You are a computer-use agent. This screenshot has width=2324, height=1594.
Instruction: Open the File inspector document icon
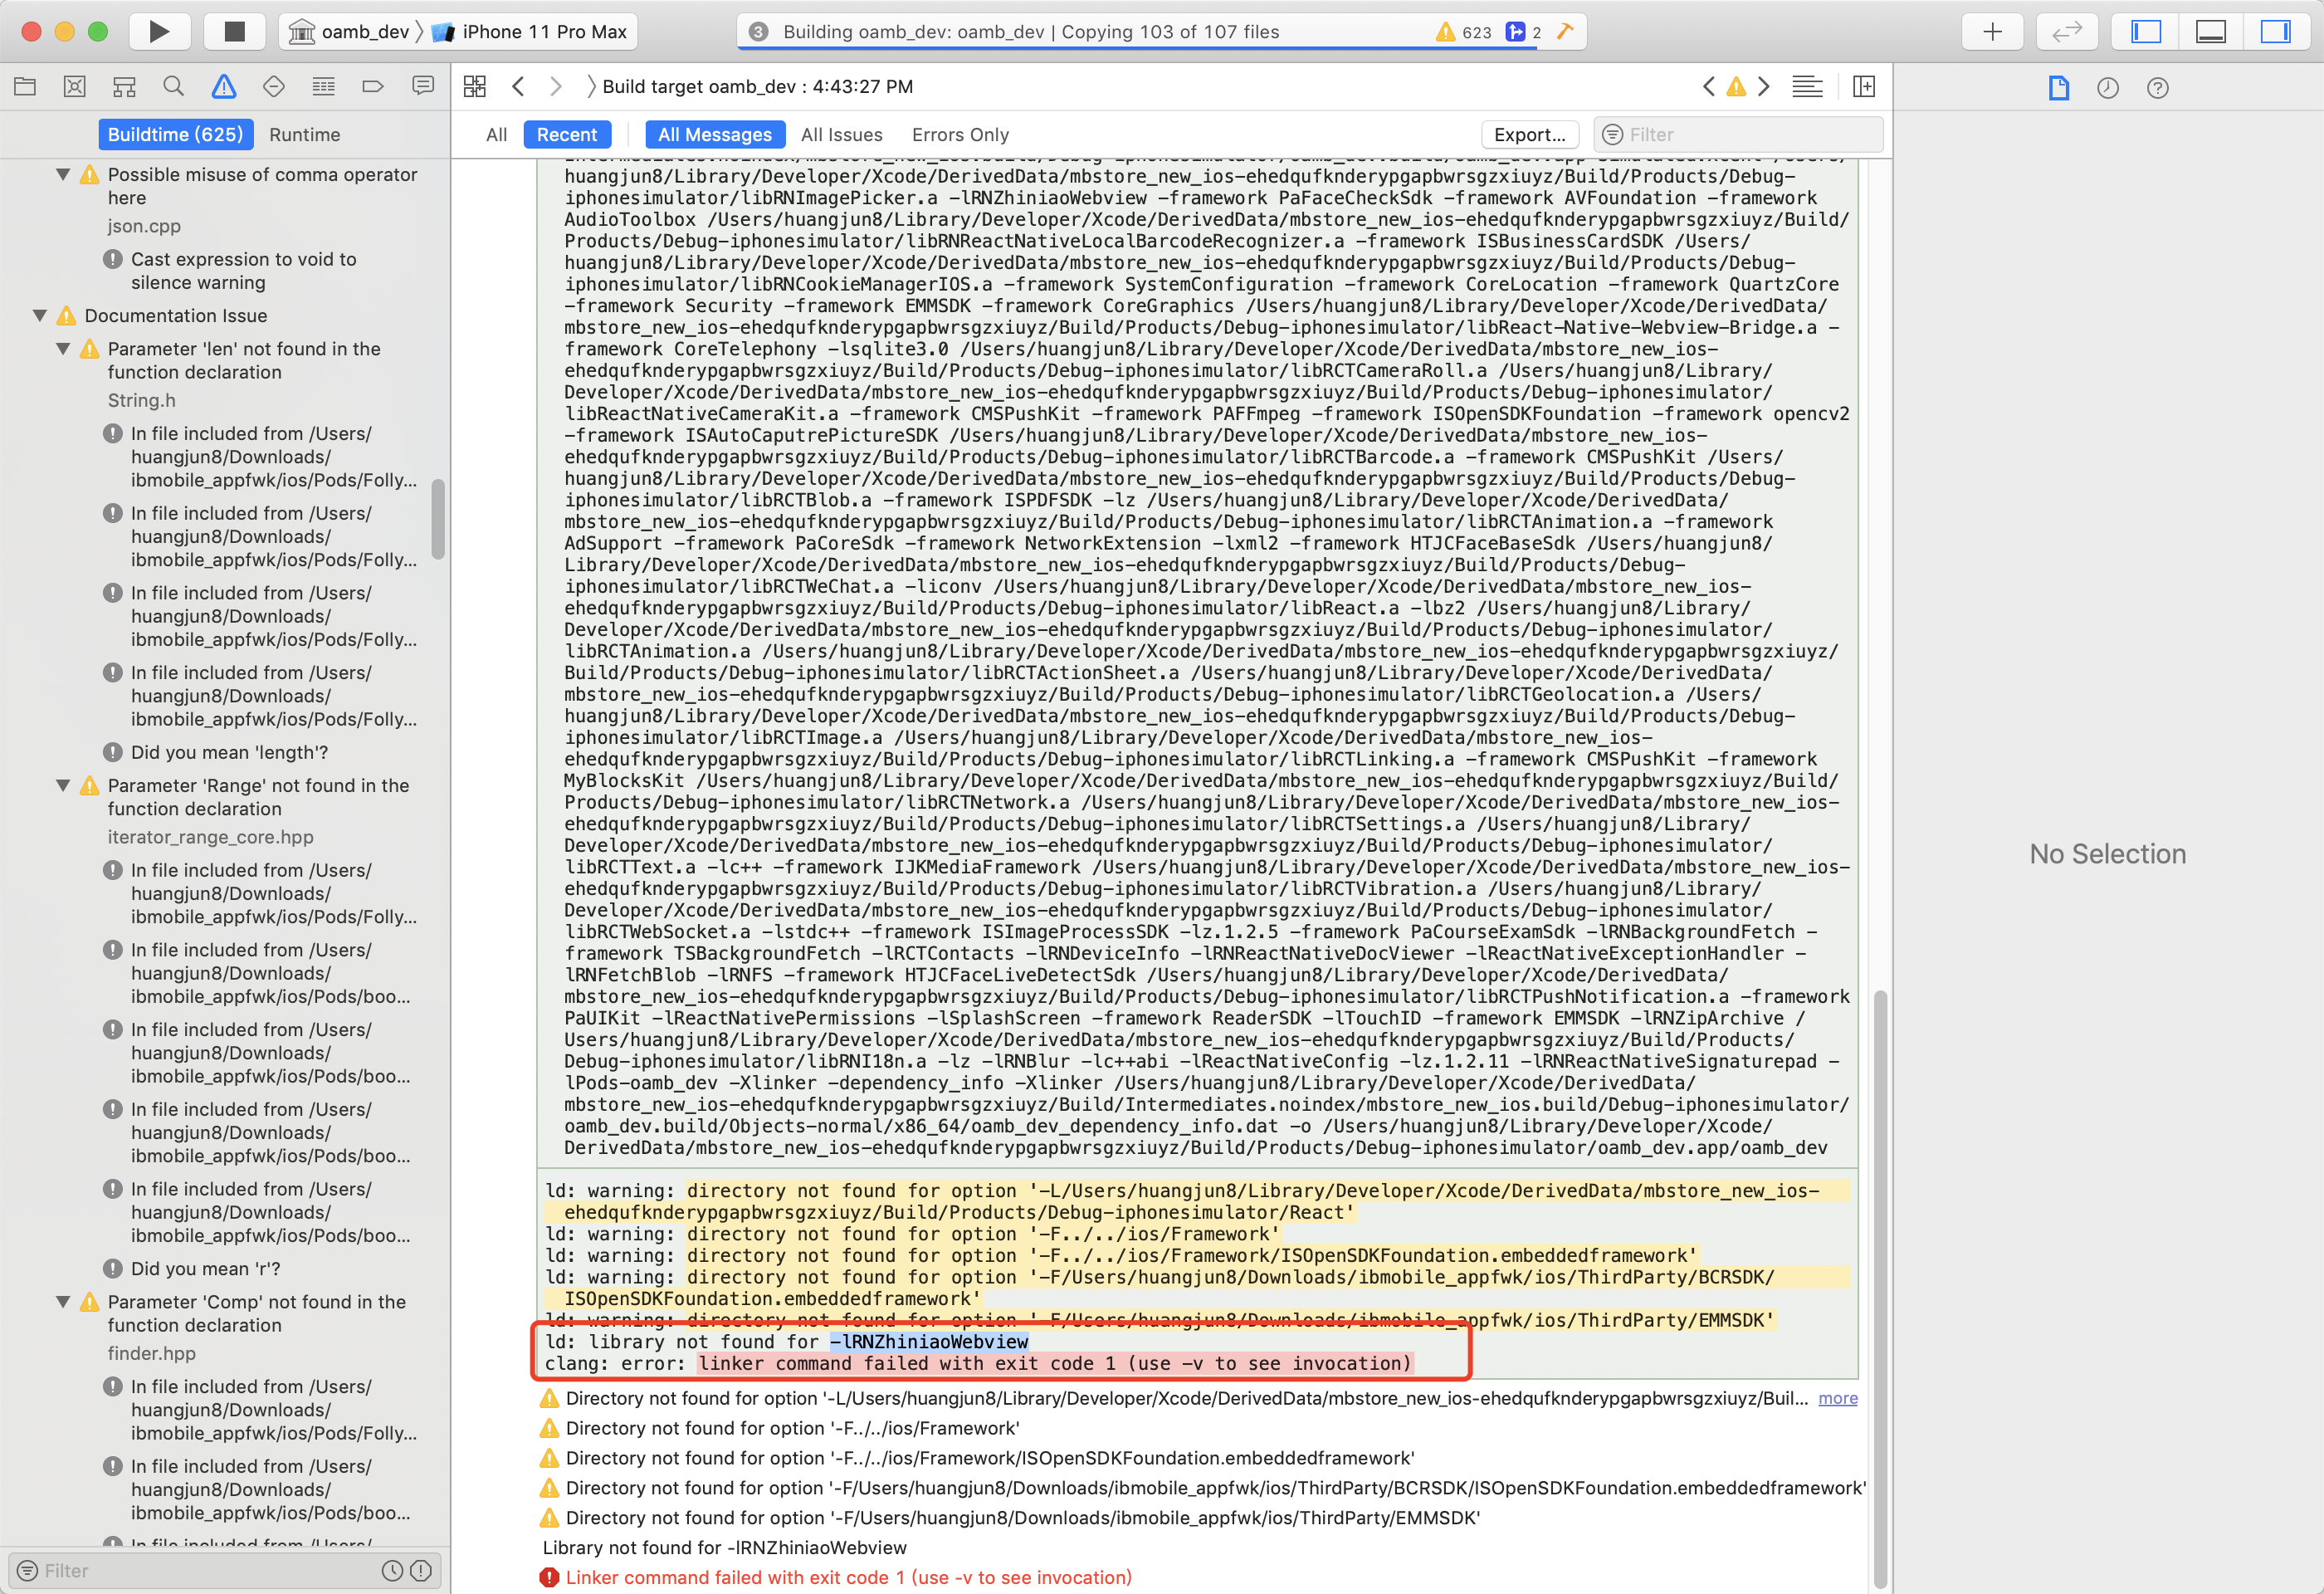[2059, 88]
